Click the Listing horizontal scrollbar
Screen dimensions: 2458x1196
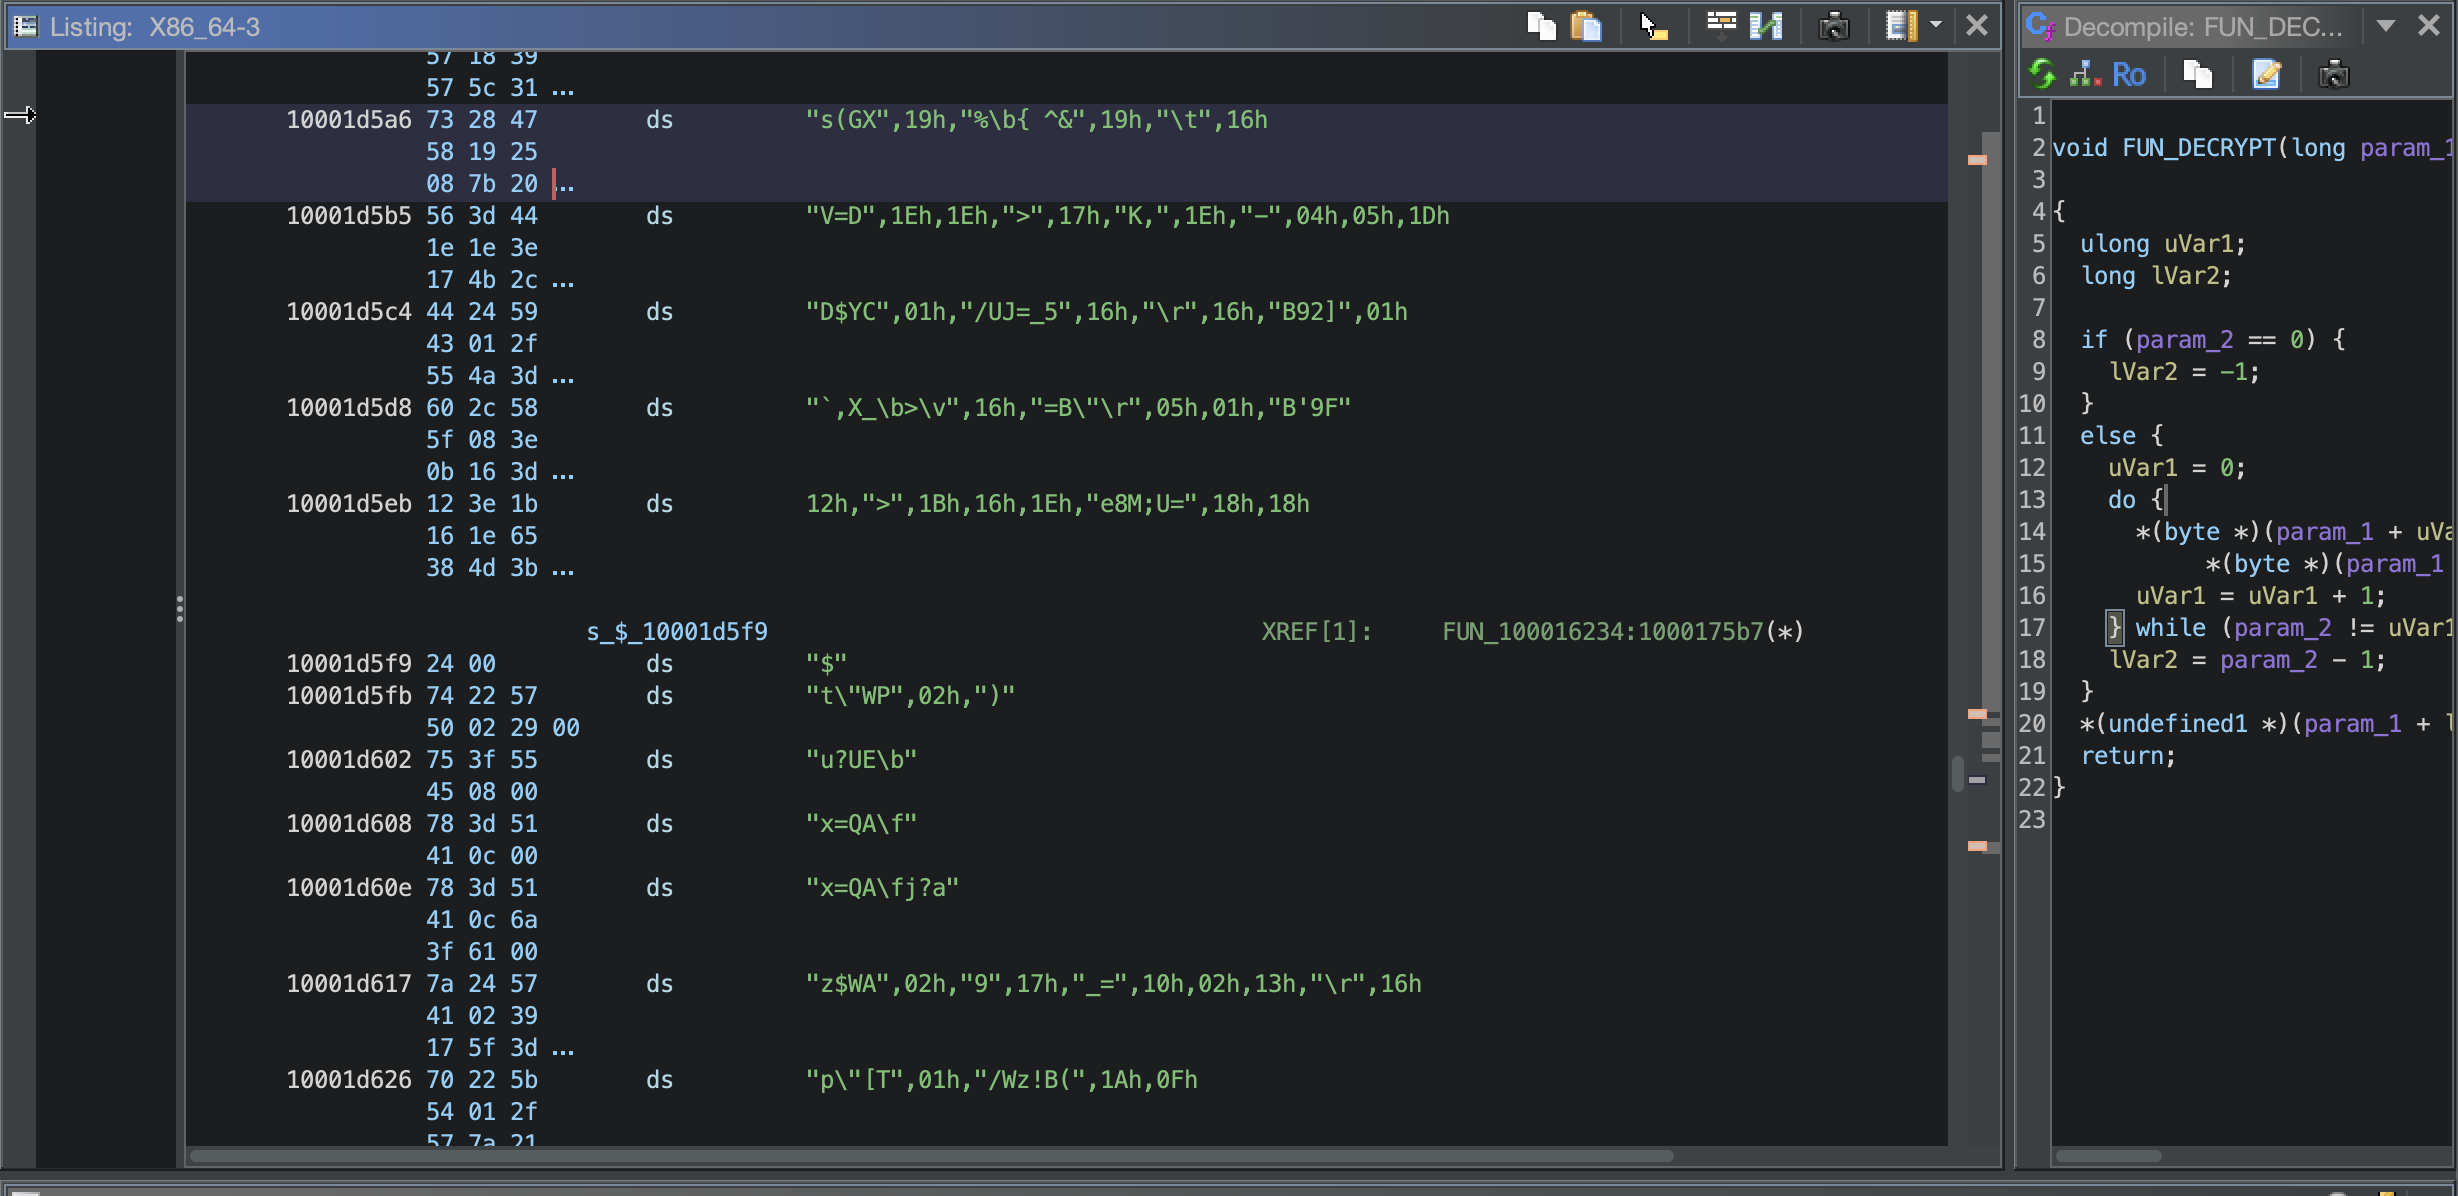click(931, 1156)
